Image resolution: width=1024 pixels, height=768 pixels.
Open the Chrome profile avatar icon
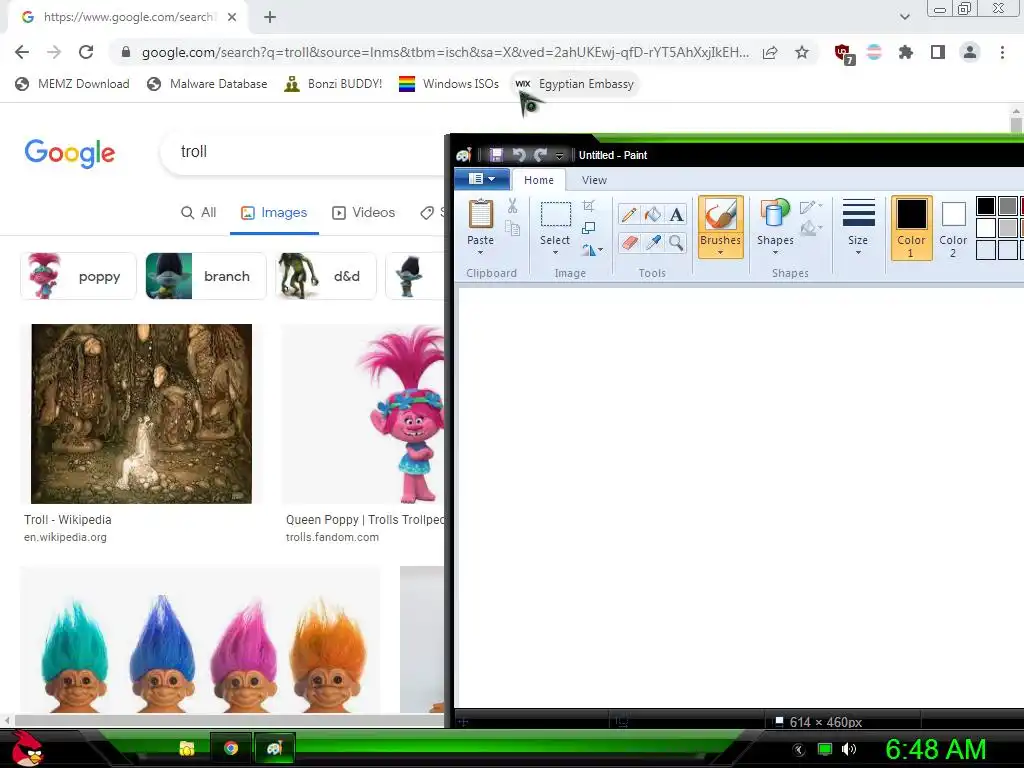970,52
